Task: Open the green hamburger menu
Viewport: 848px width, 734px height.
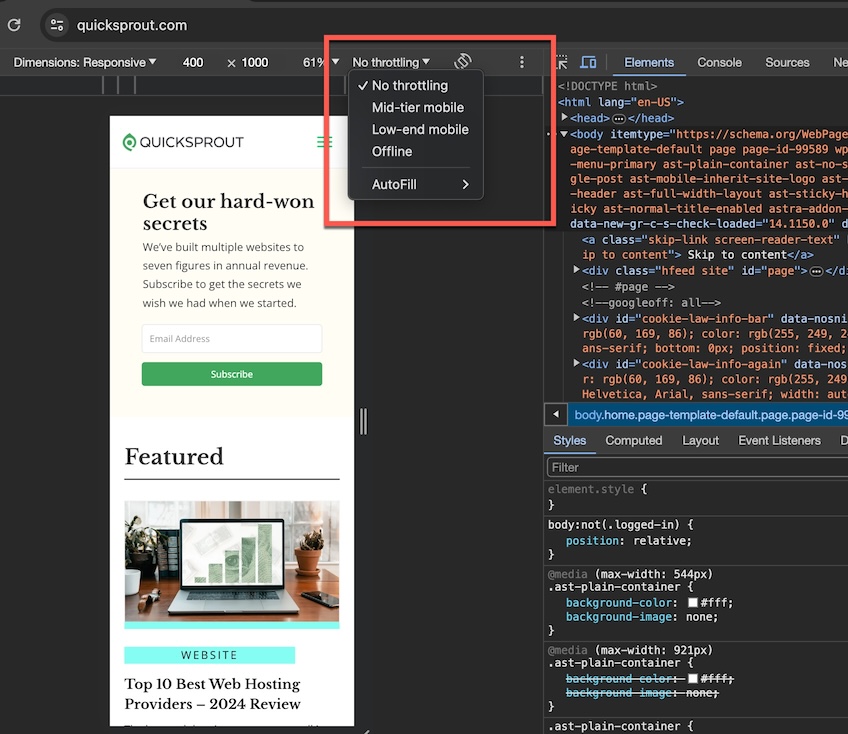Action: point(324,142)
